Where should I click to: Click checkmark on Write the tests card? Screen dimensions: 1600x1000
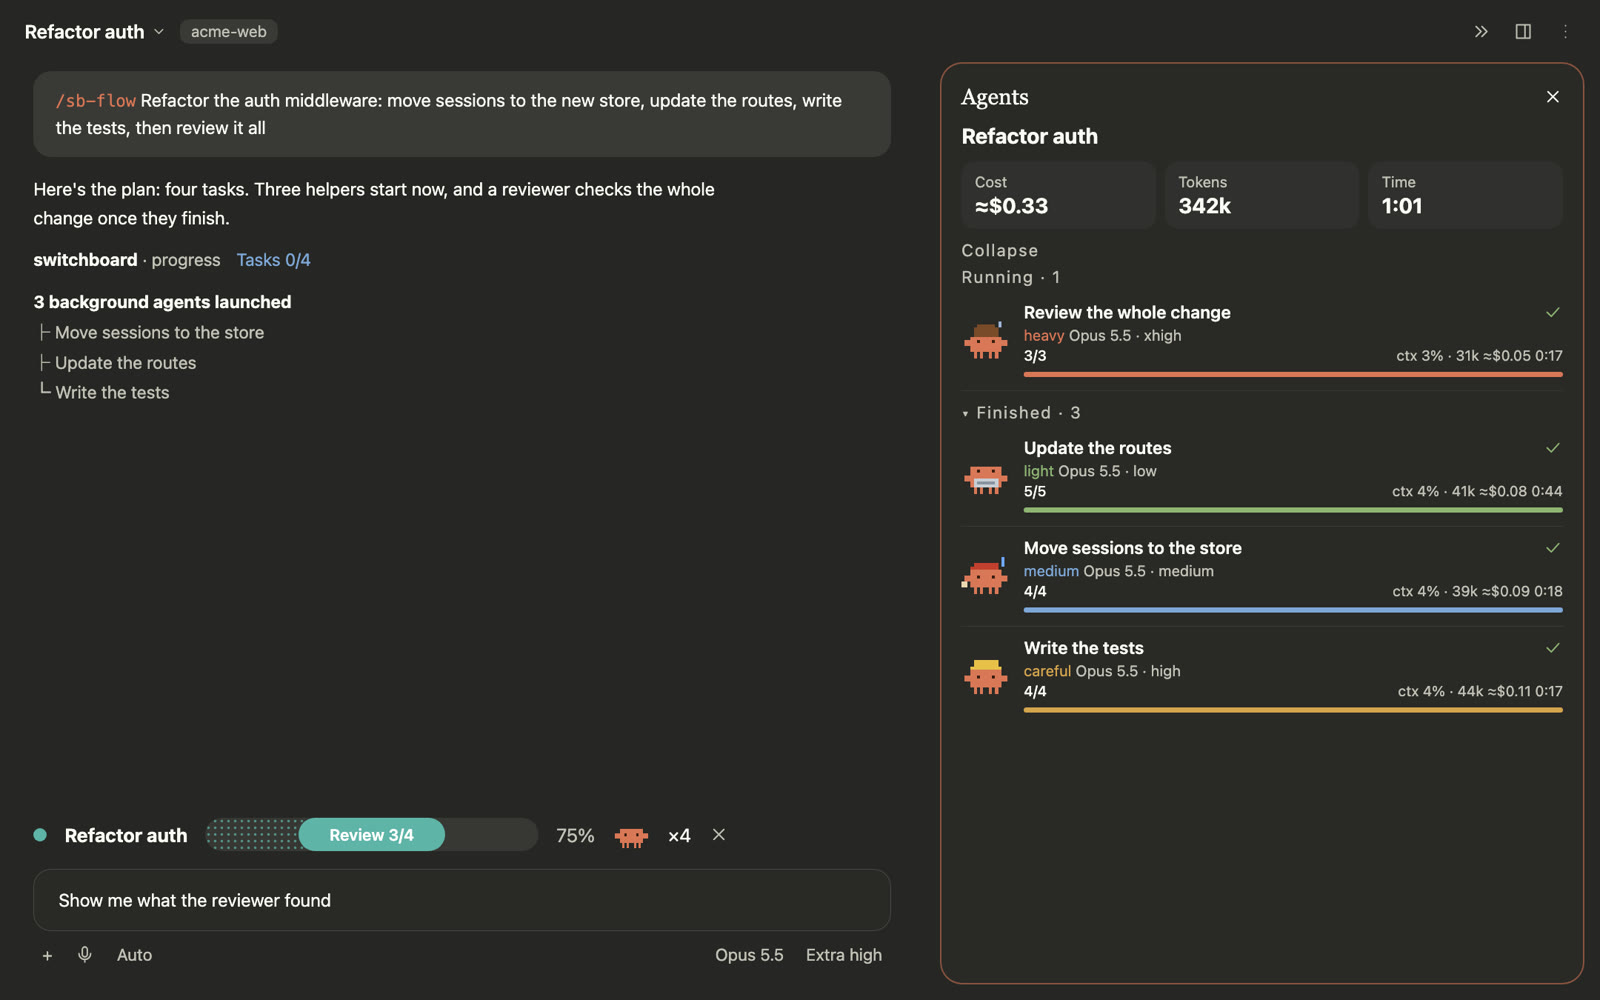point(1553,648)
